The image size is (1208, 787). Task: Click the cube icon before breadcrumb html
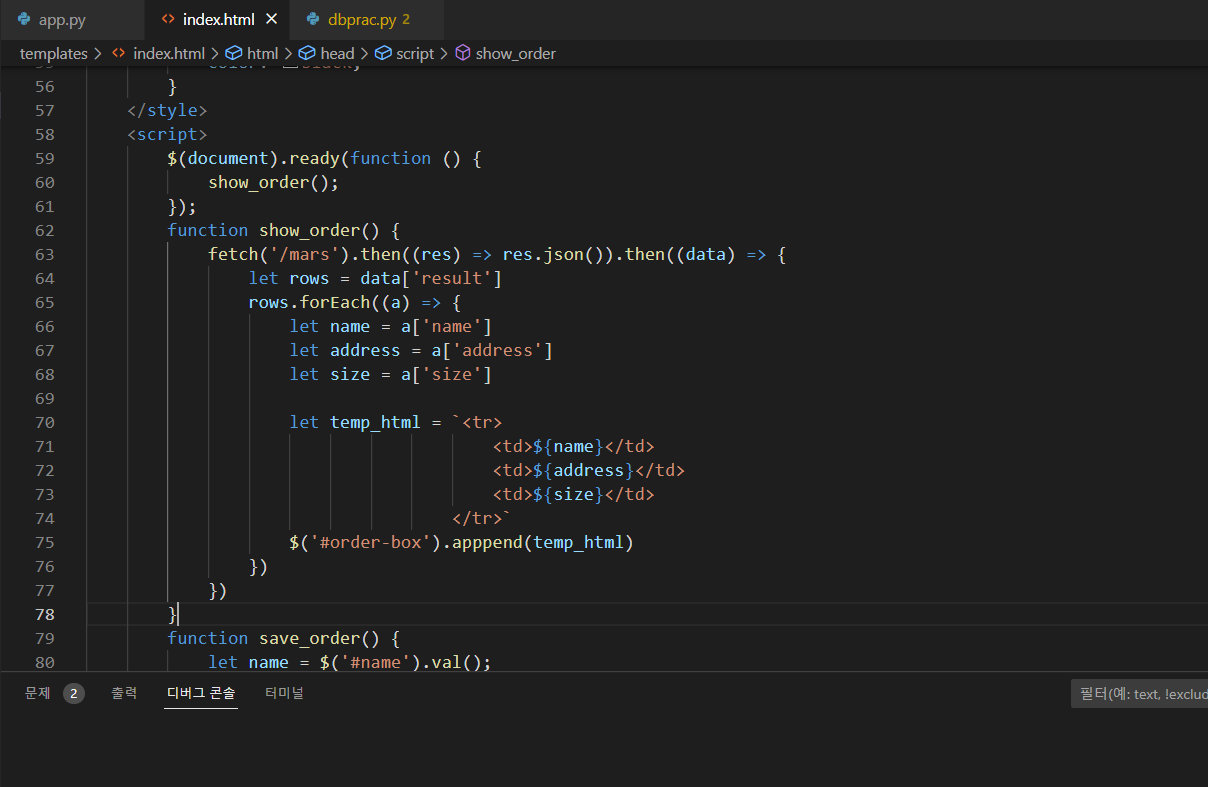coord(233,54)
